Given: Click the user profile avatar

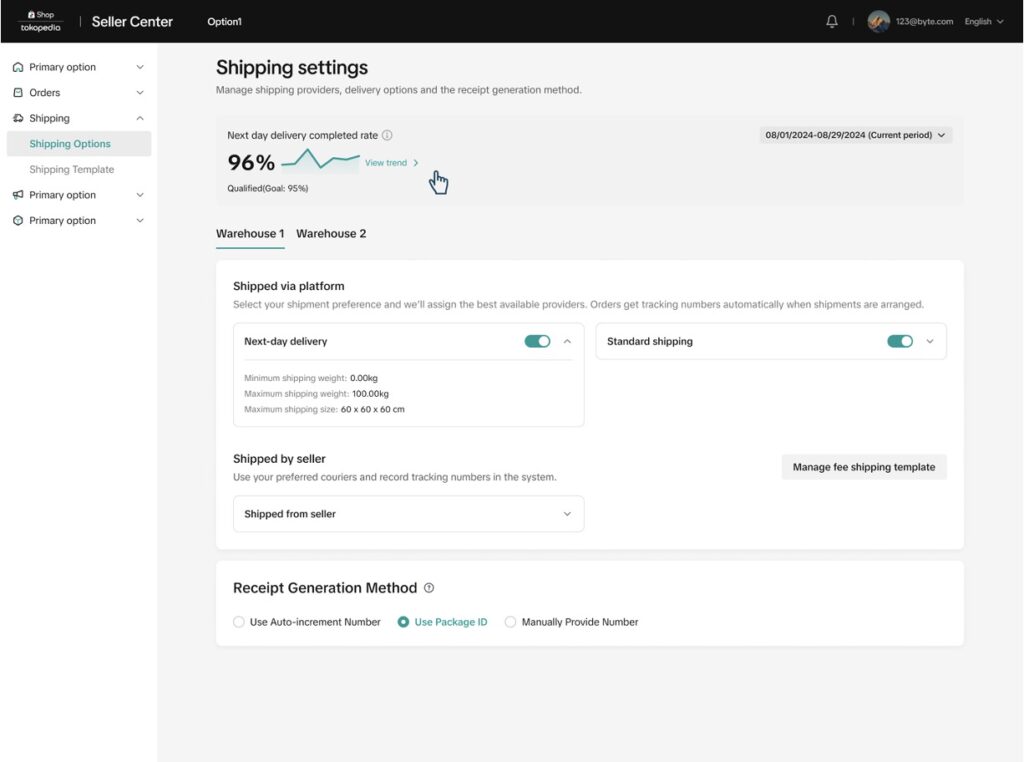Looking at the screenshot, I should [x=878, y=22].
